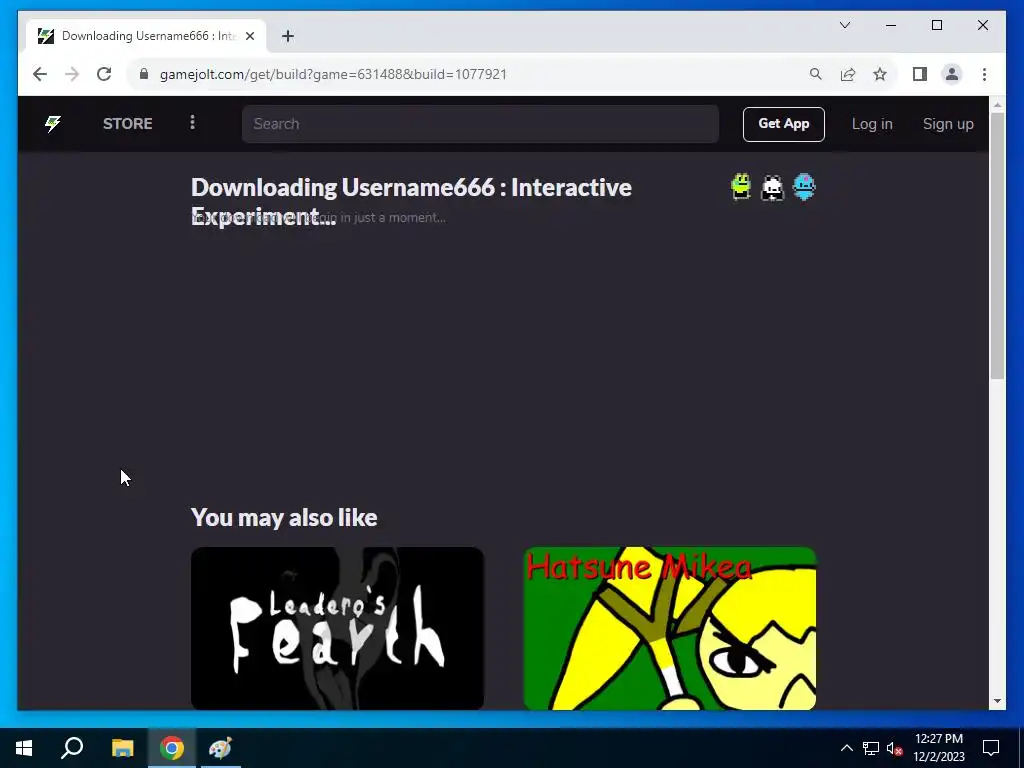Image resolution: width=1024 pixels, height=768 pixels.
Task: Open the STORE page
Action: [x=127, y=123]
